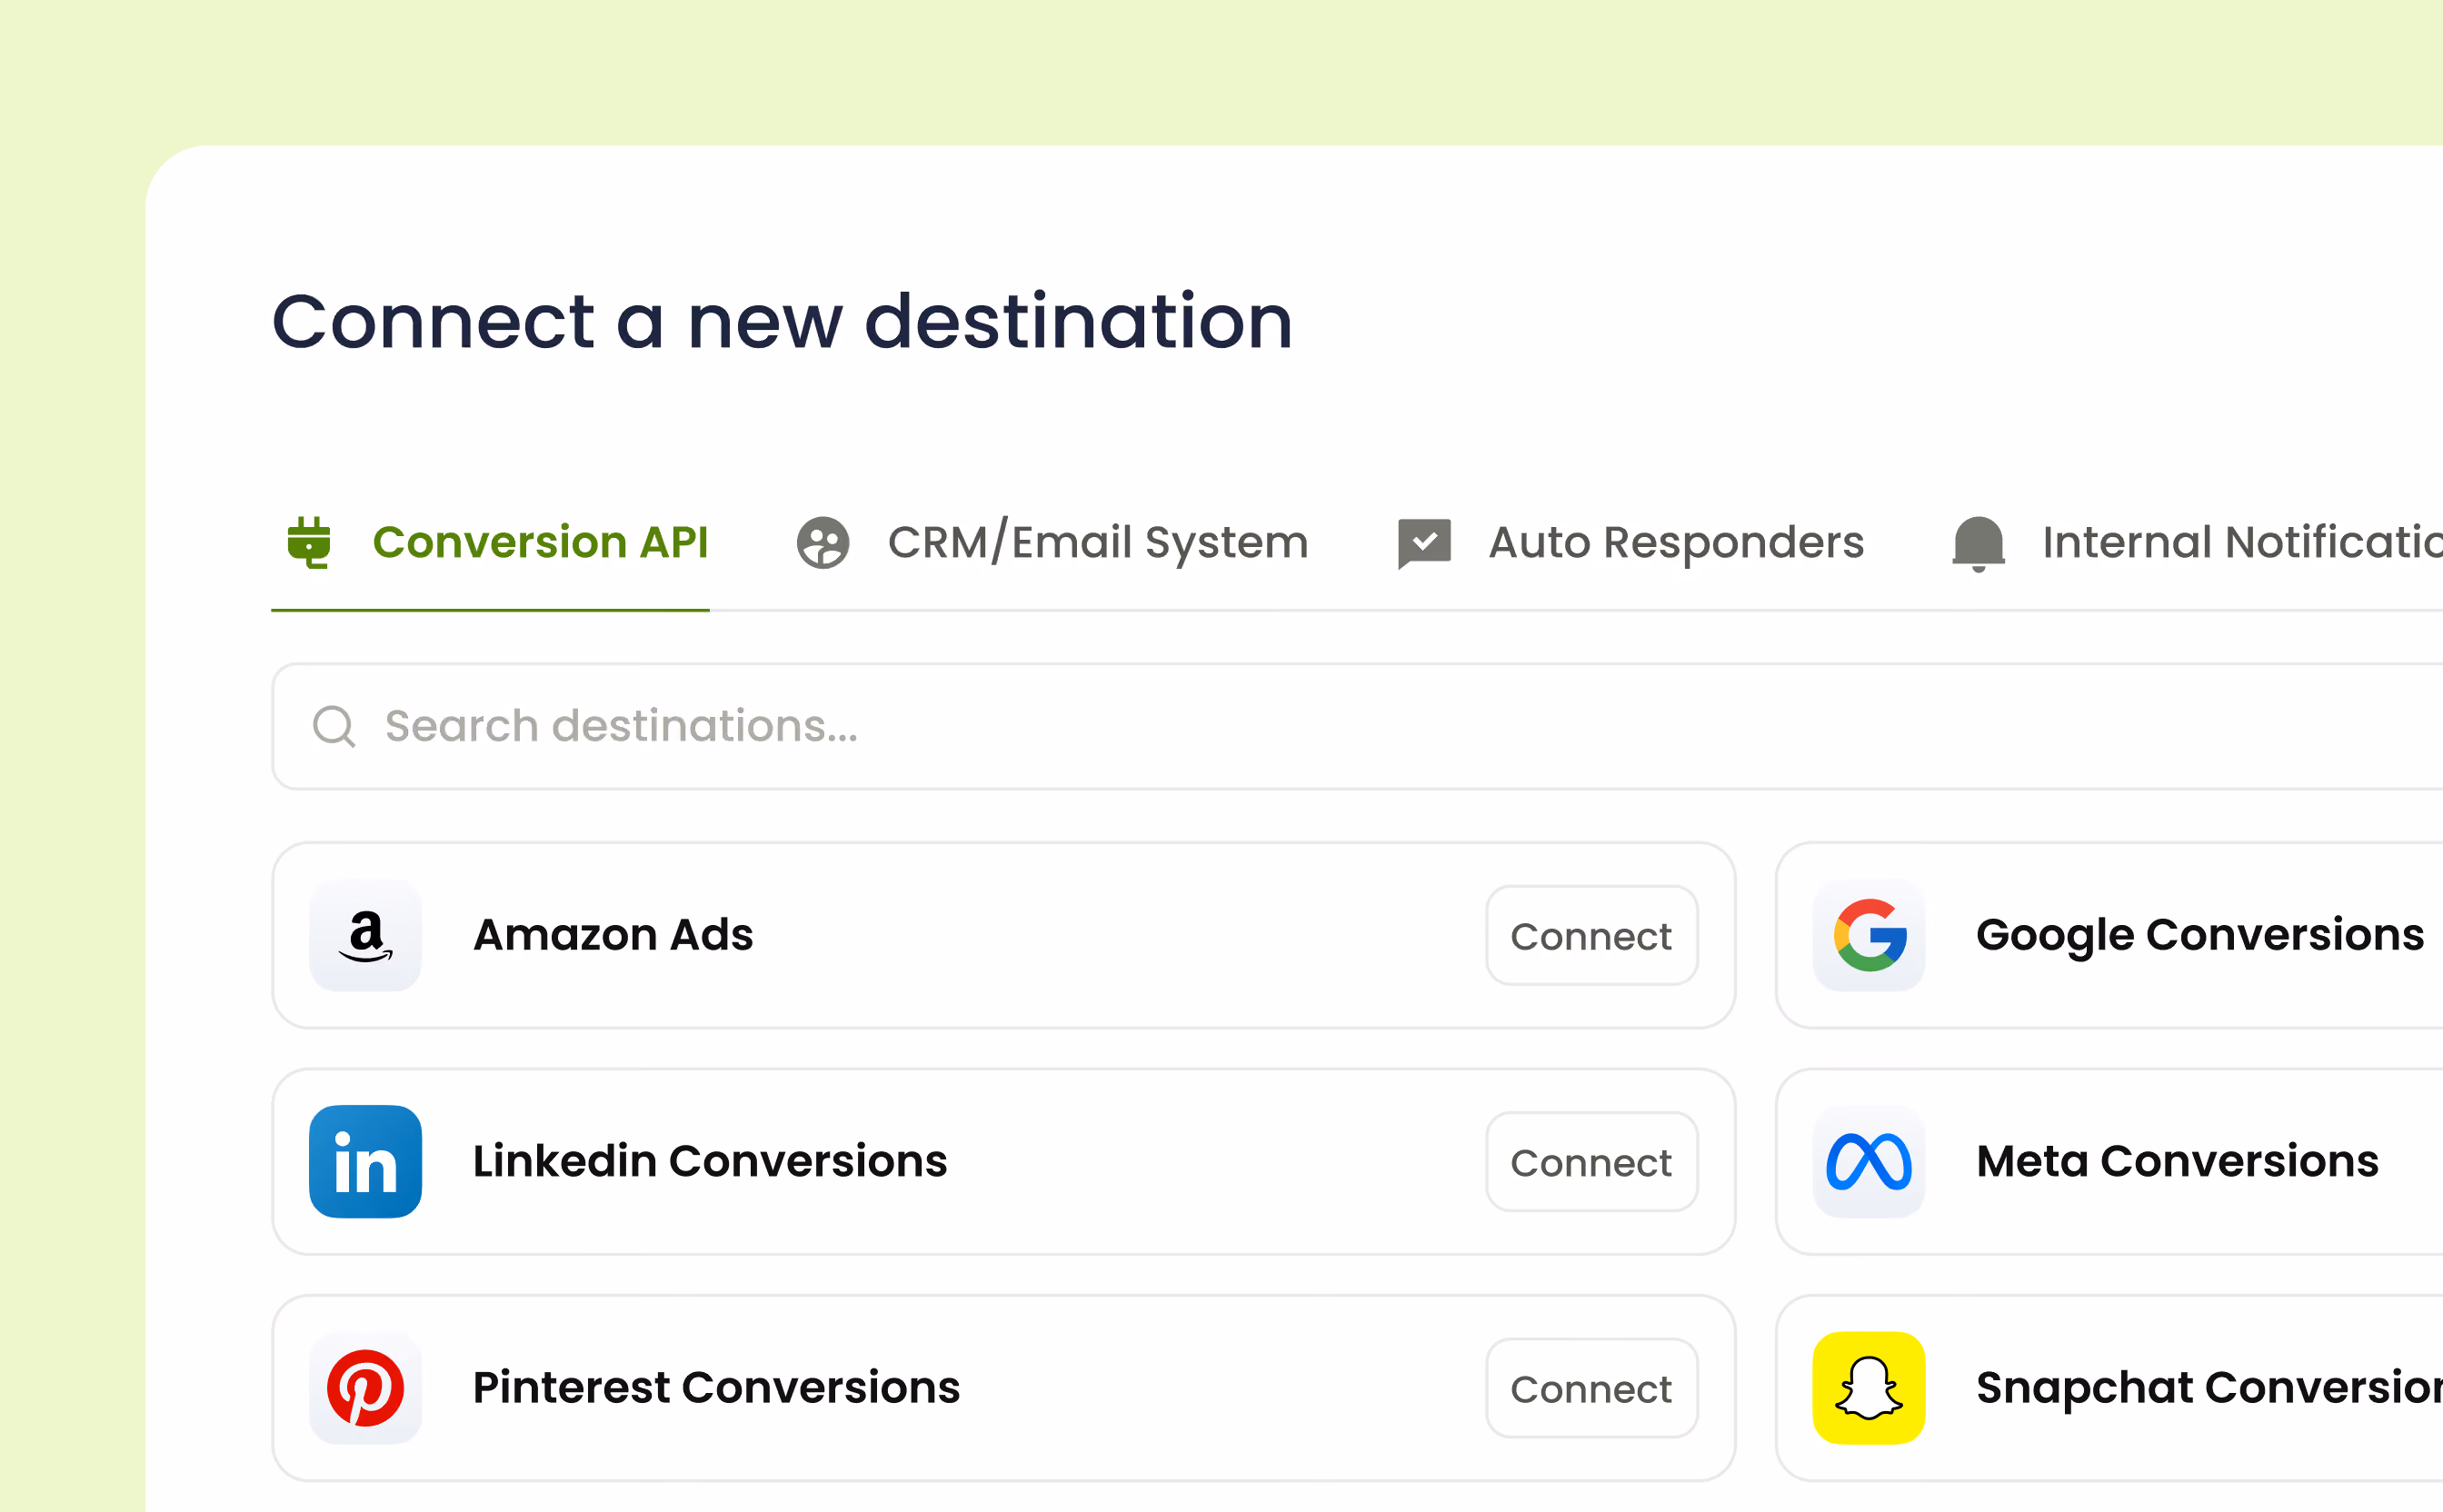Click the Google logo icon
The height and width of the screenshot is (1512, 2443).
pos(1869,935)
